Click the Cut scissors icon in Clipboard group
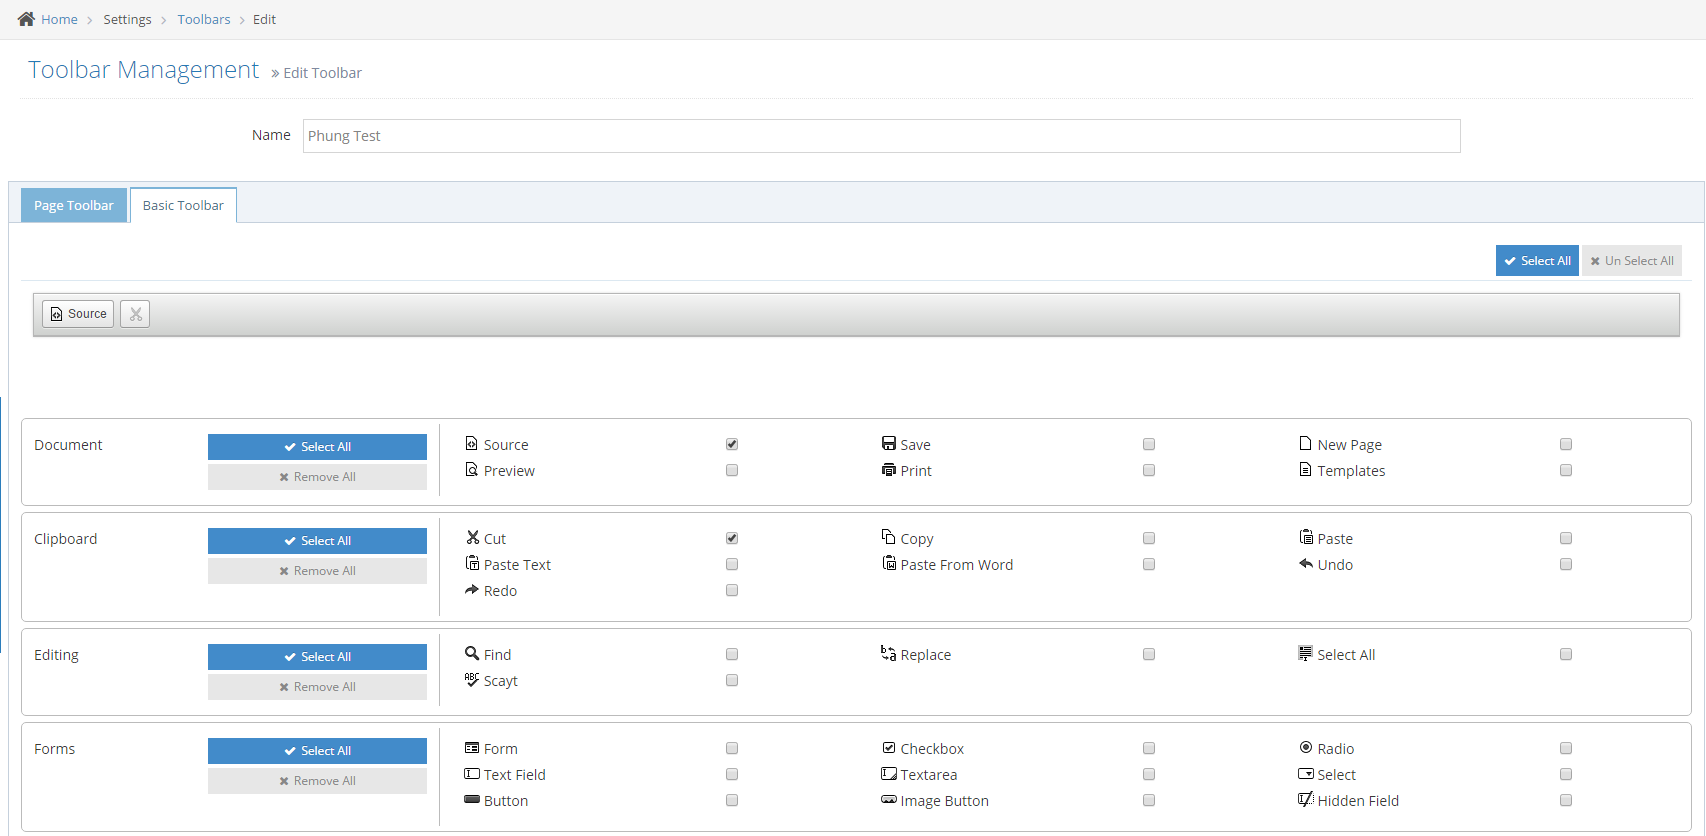This screenshot has height=836, width=1706. pyautogui.click(x=472, y=537)
